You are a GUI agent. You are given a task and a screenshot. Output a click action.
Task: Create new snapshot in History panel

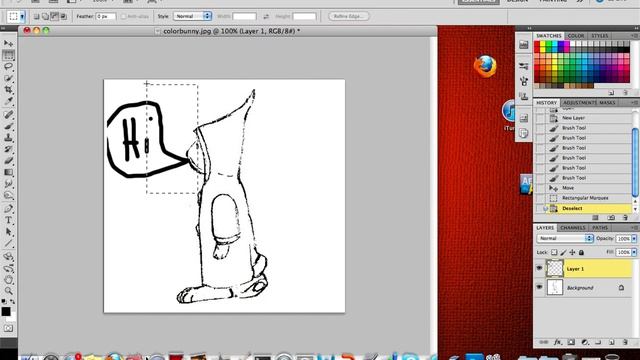[x=611, y=218]
